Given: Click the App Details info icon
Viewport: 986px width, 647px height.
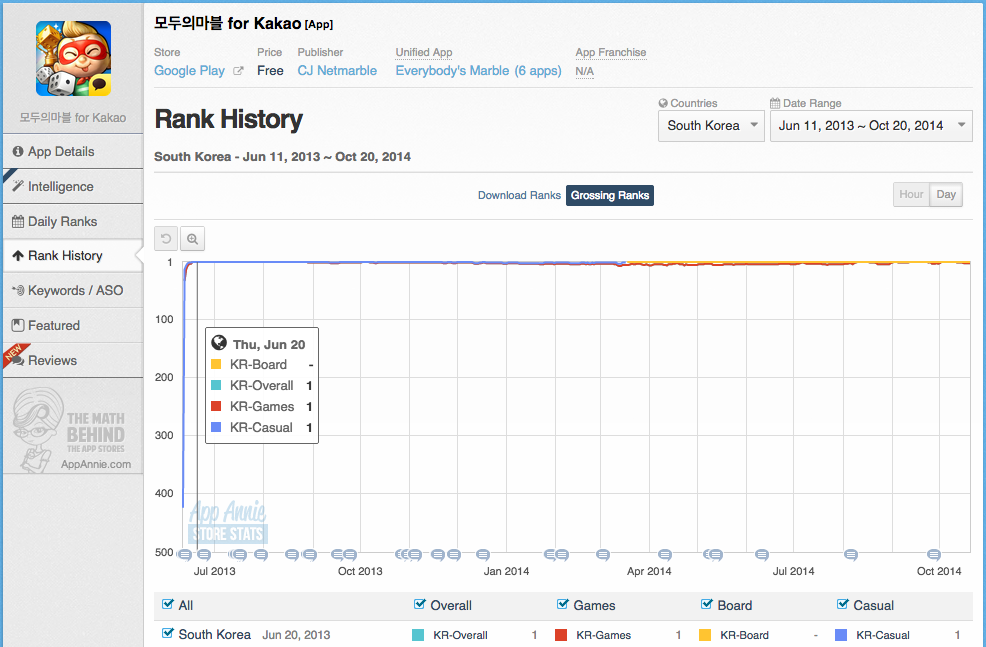Looking at the screenshot, I should coord(18,152).
